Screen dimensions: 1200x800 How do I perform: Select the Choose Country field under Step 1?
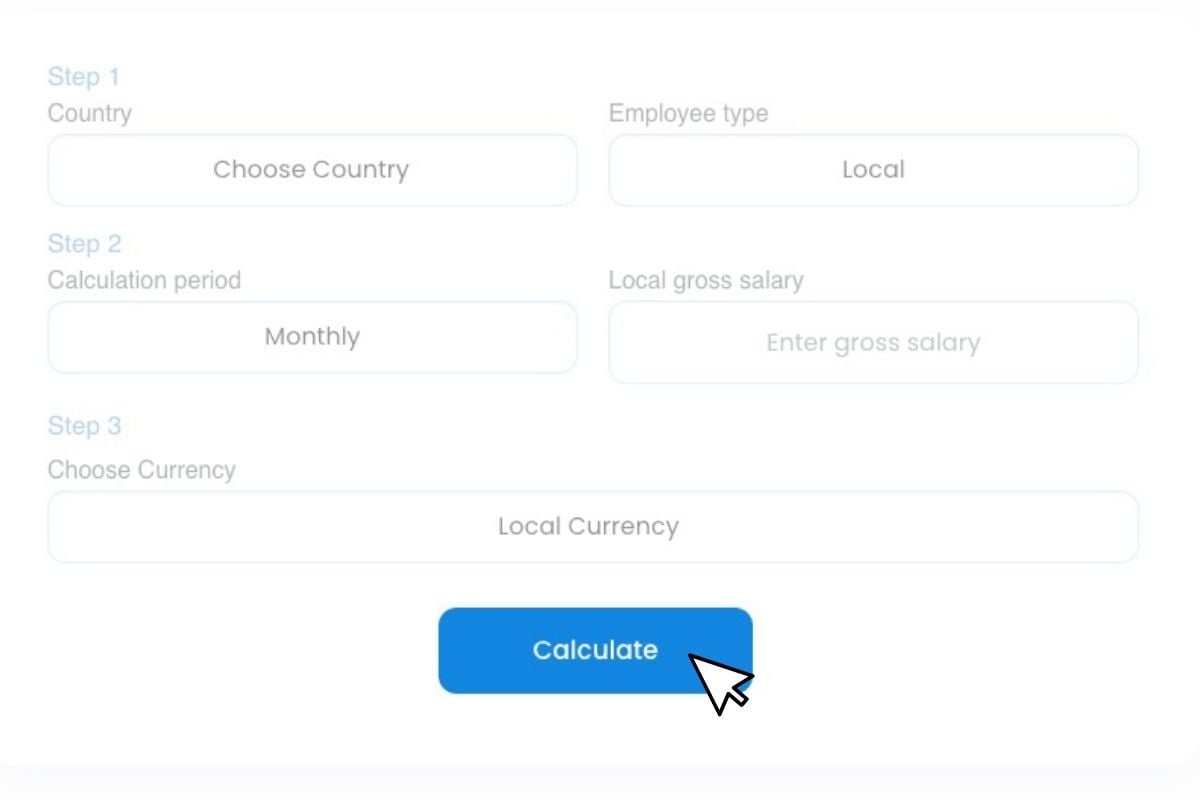pos(312,170)
